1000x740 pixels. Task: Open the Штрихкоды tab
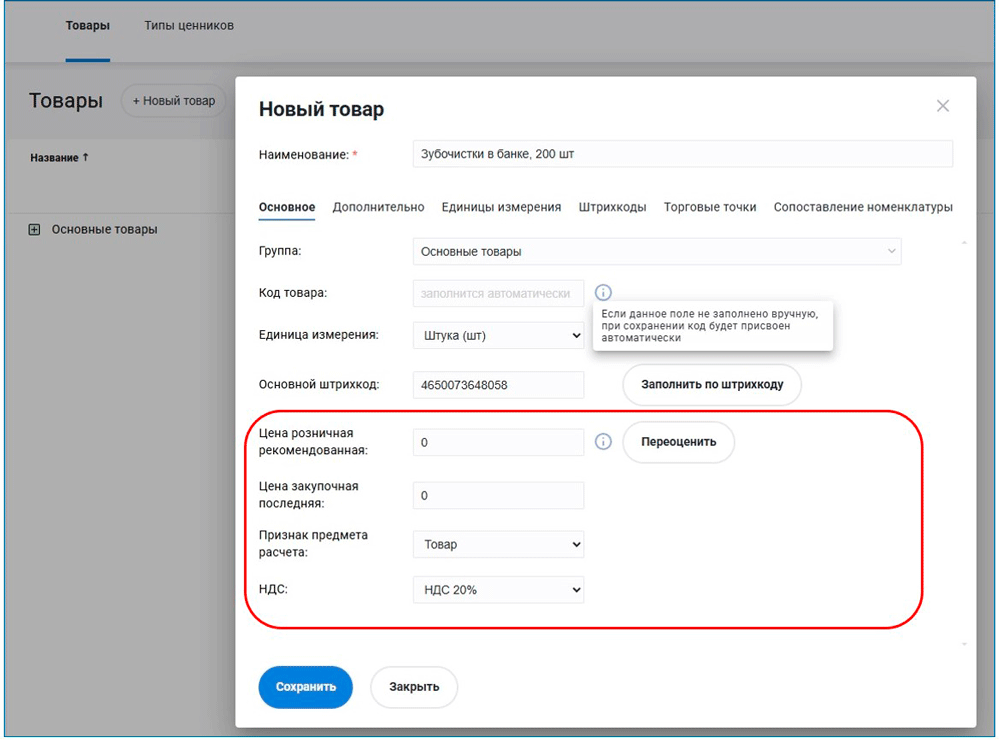[612, 207]
